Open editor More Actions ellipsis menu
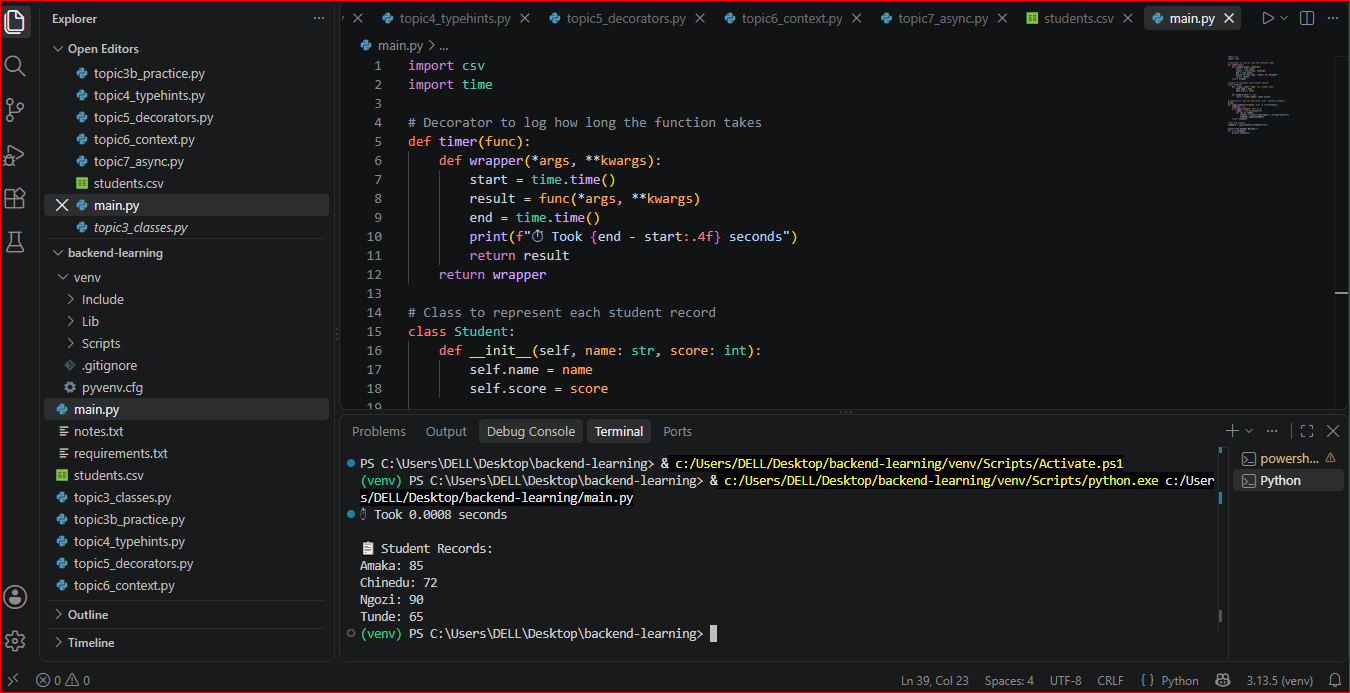Viewport: 1350px width, 693px height. pyautogui.click(x=1333, y=18)
